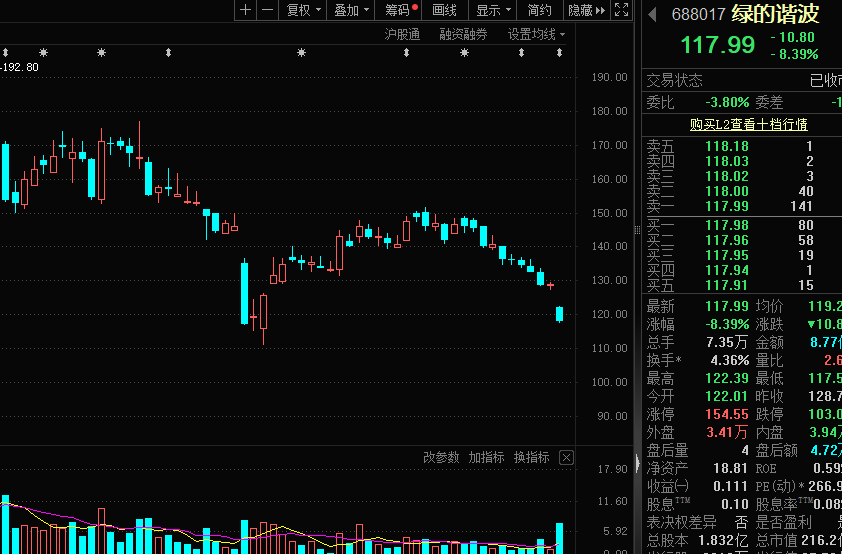Click the panel splitter grip handle
The height and width of the screenshot is (554, 842).
pos(637,230)
